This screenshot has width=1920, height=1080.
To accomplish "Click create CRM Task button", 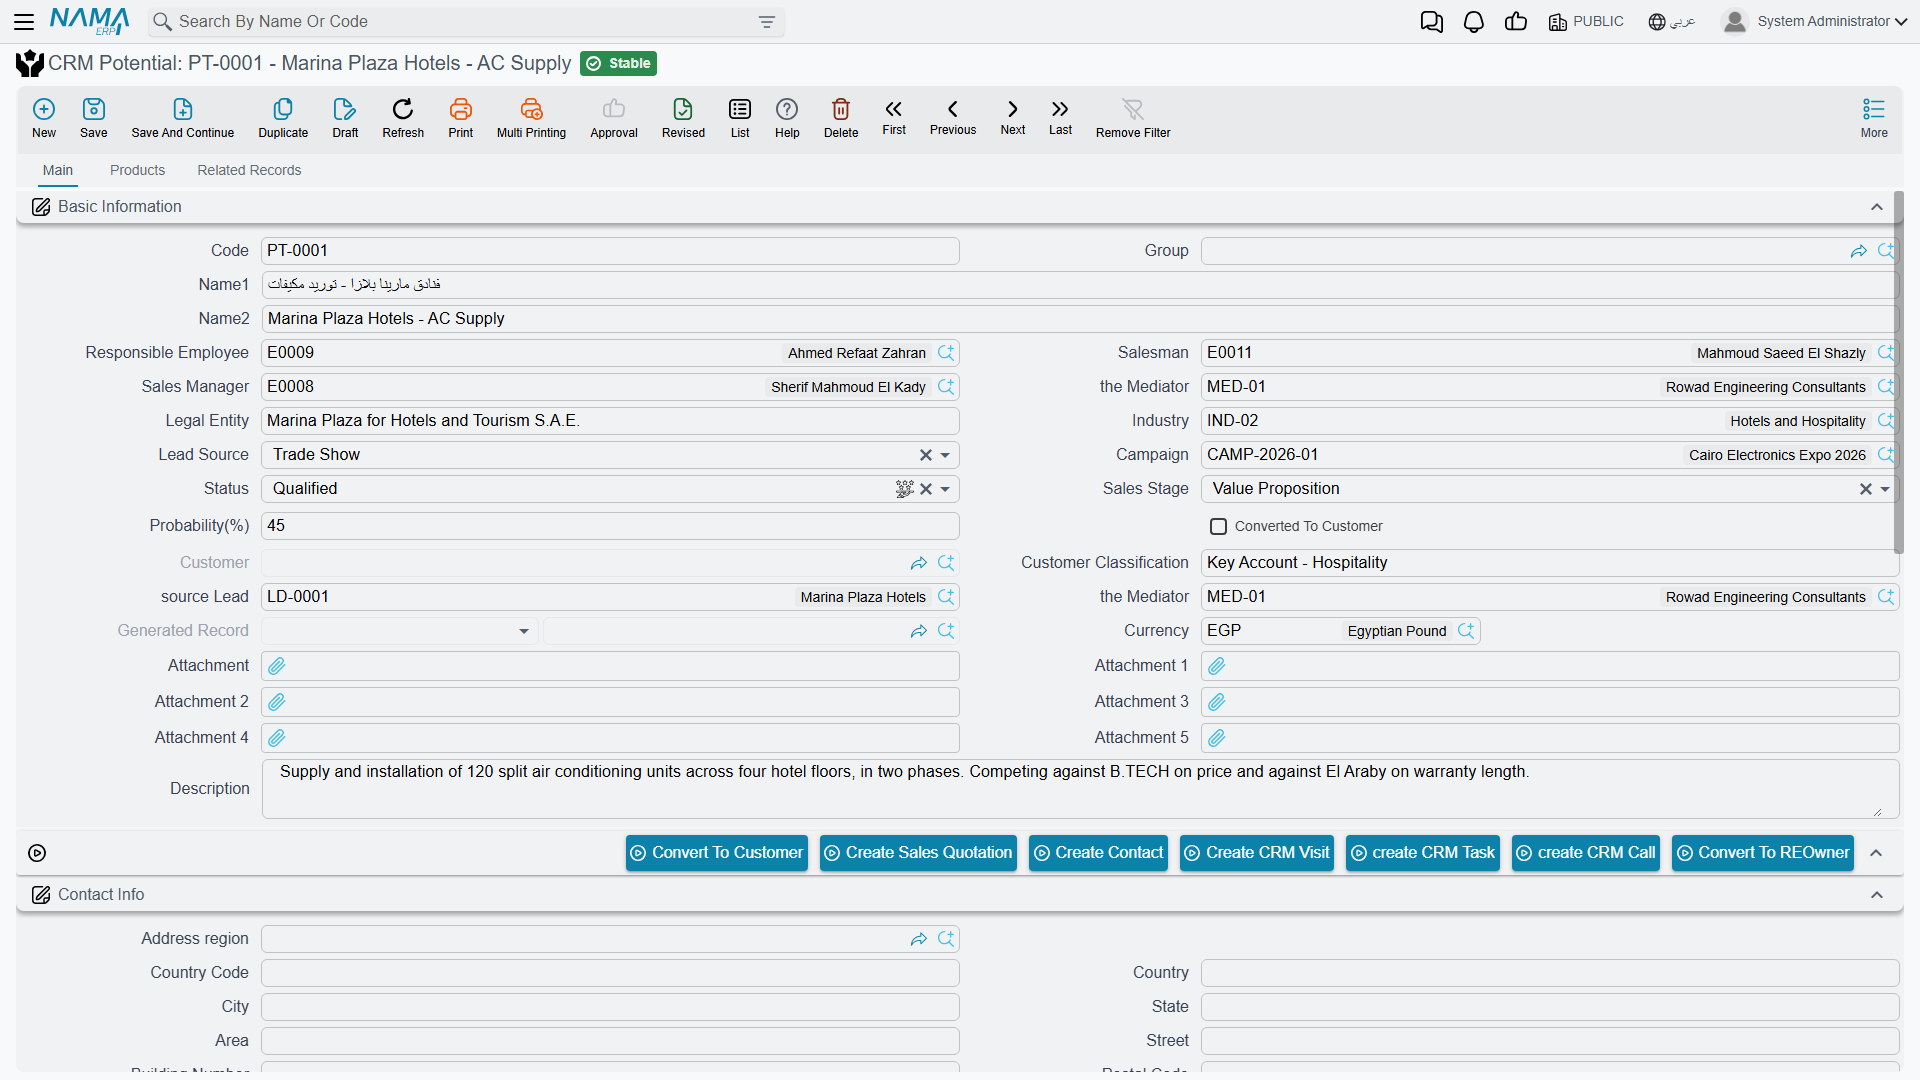I will pos(1423,853).
